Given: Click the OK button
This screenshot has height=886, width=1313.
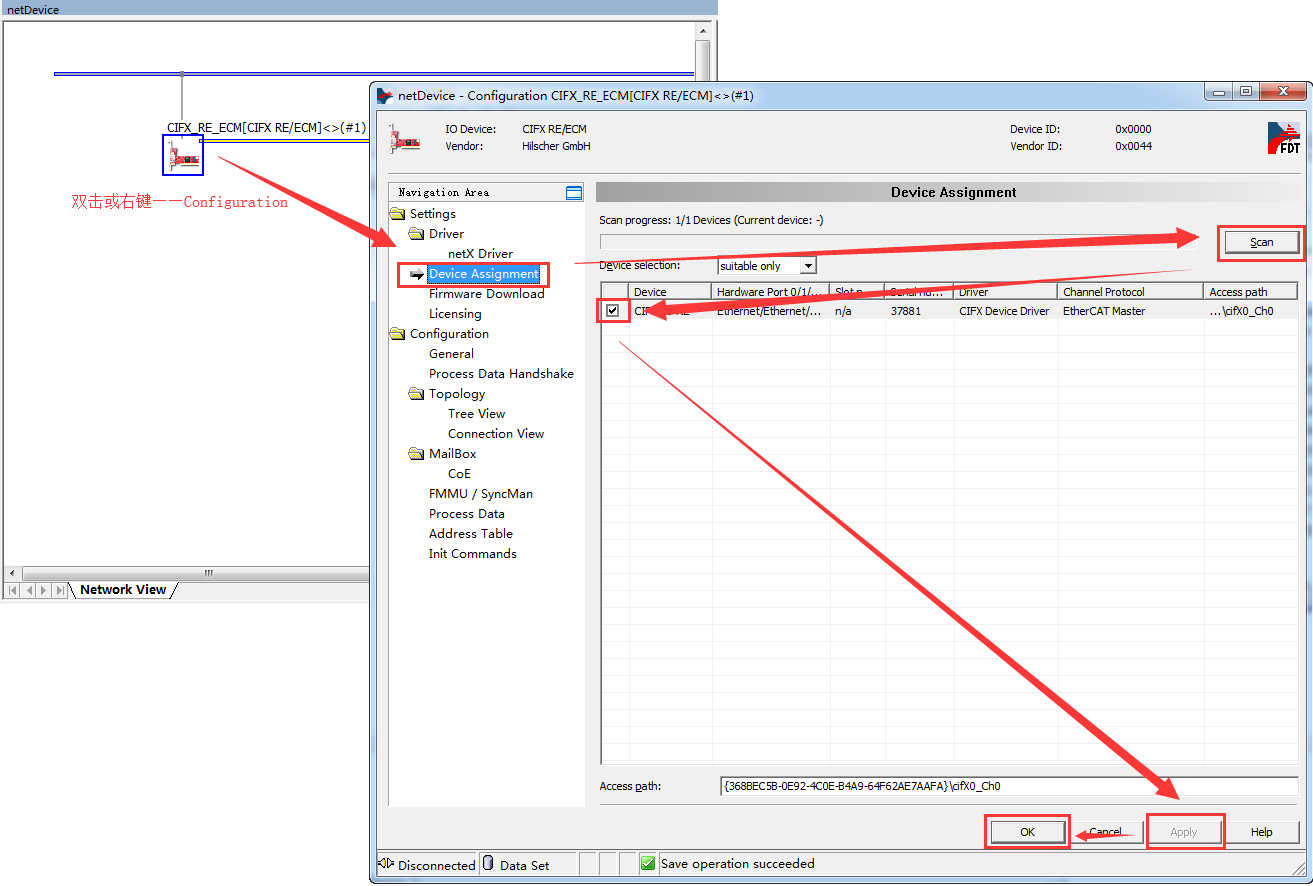Looking at the screenshot, I should tap(1028, 832).
